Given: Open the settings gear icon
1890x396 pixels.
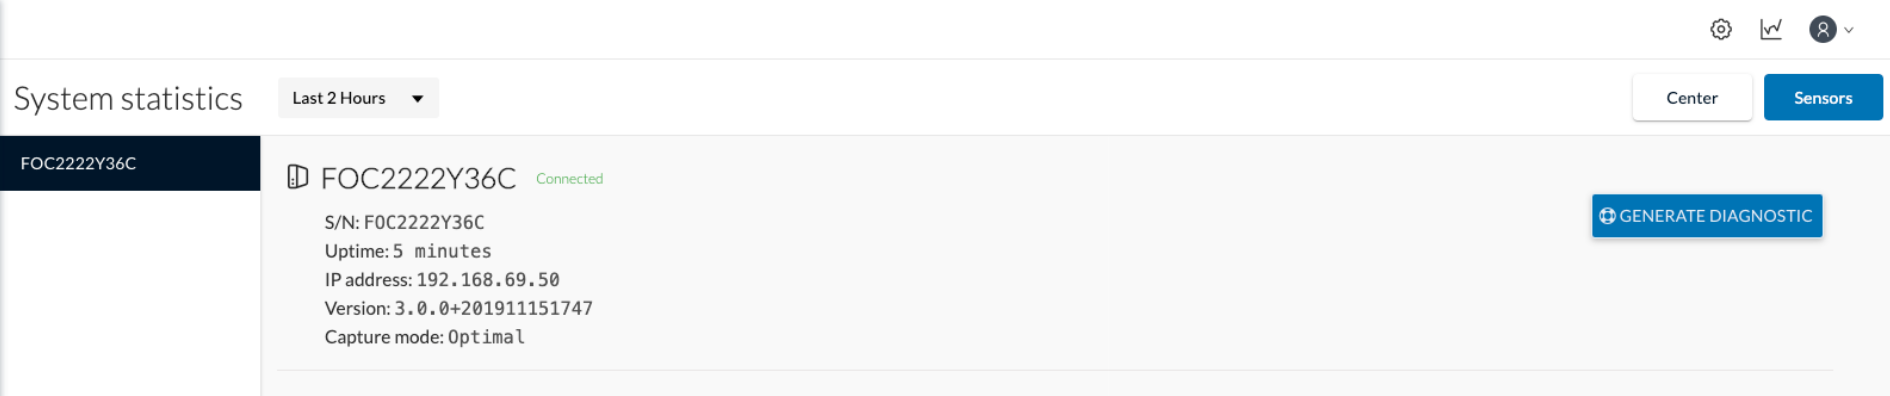Looking at the screenshot, I should [x=1720, y=30].
